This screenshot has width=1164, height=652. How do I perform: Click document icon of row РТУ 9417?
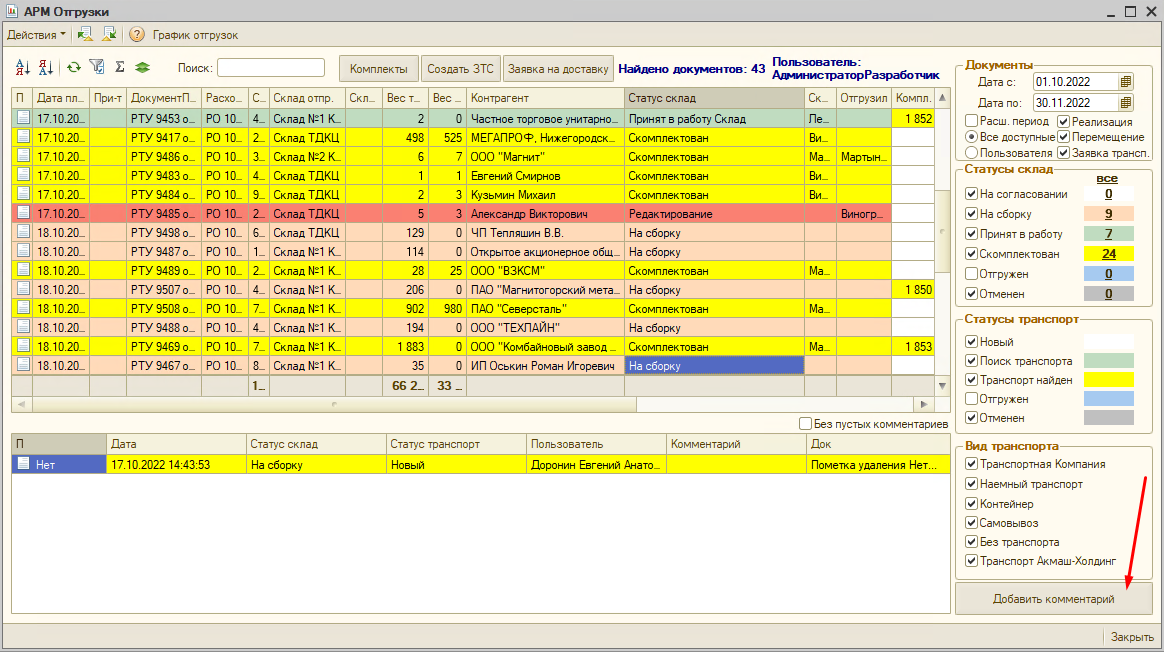pos(23,137)
